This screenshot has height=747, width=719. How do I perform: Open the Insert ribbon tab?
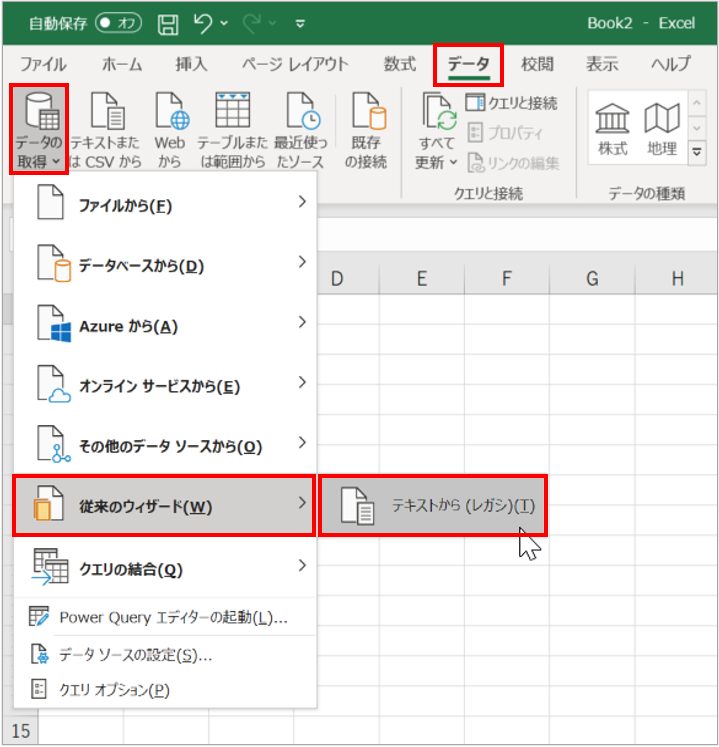[x=191, y=64]
